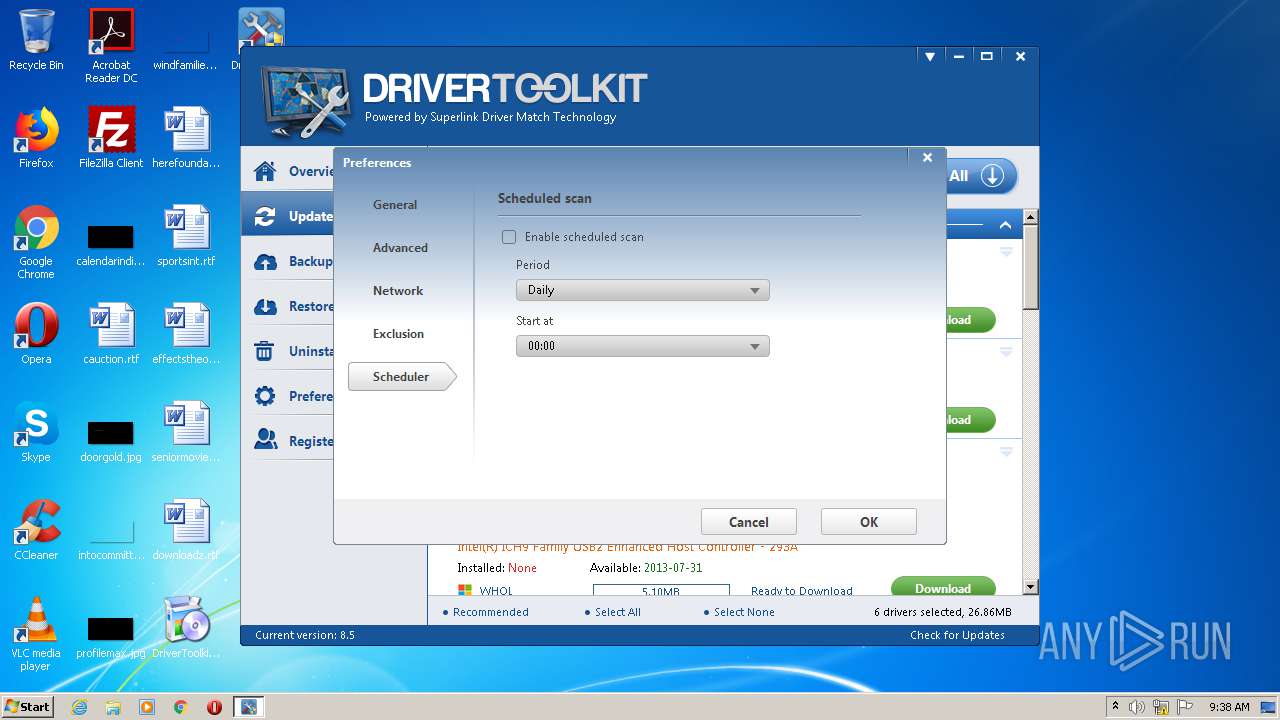
Task: Click the WHQL Windows logo icon
Action: tap(465, 591)
